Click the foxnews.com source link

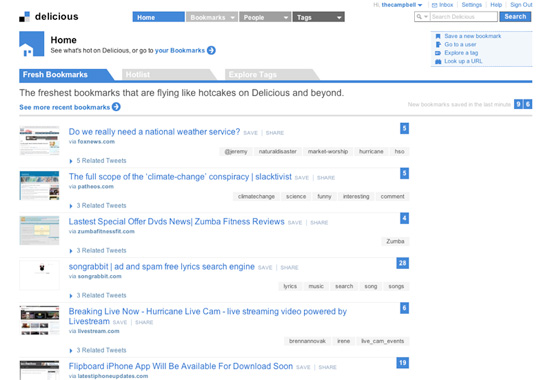coord(96,142)
